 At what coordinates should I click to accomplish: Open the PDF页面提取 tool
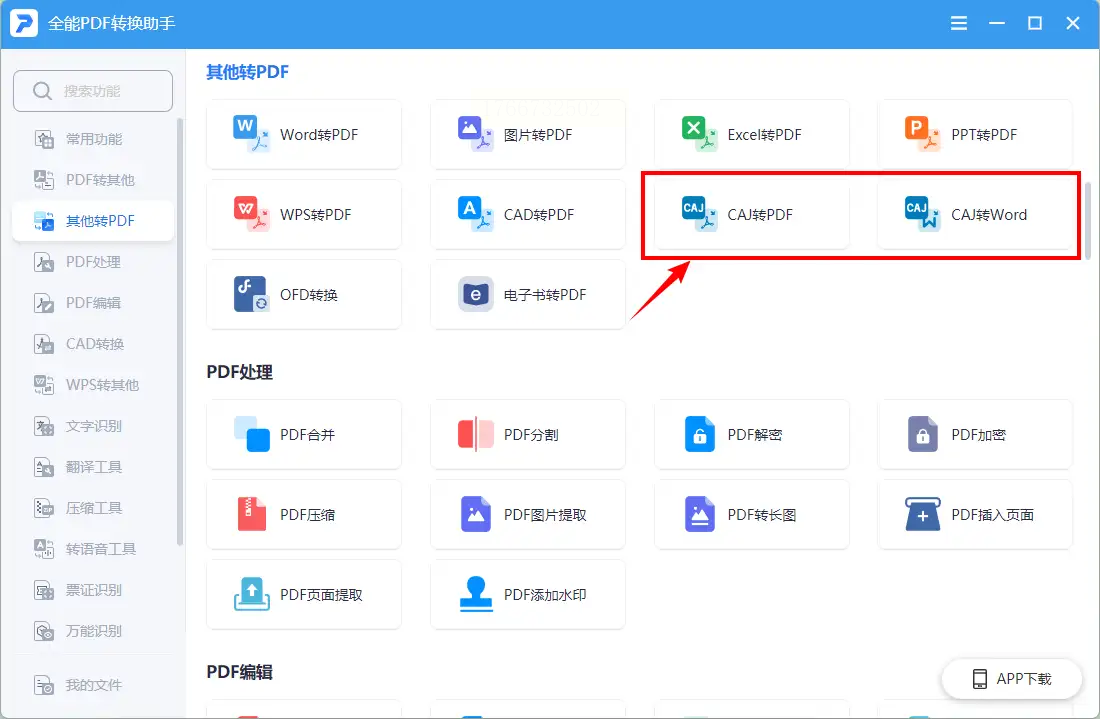coord(304,594)
